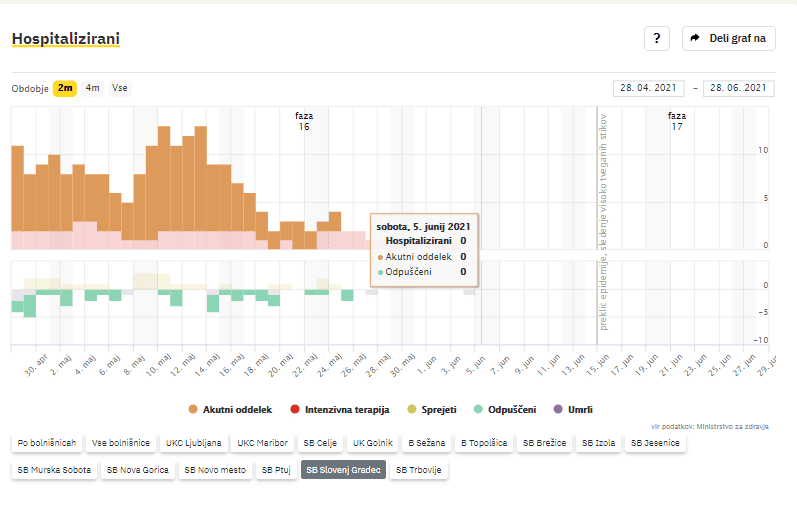Choose SB Murska Sobota hospital

point(54,469)
